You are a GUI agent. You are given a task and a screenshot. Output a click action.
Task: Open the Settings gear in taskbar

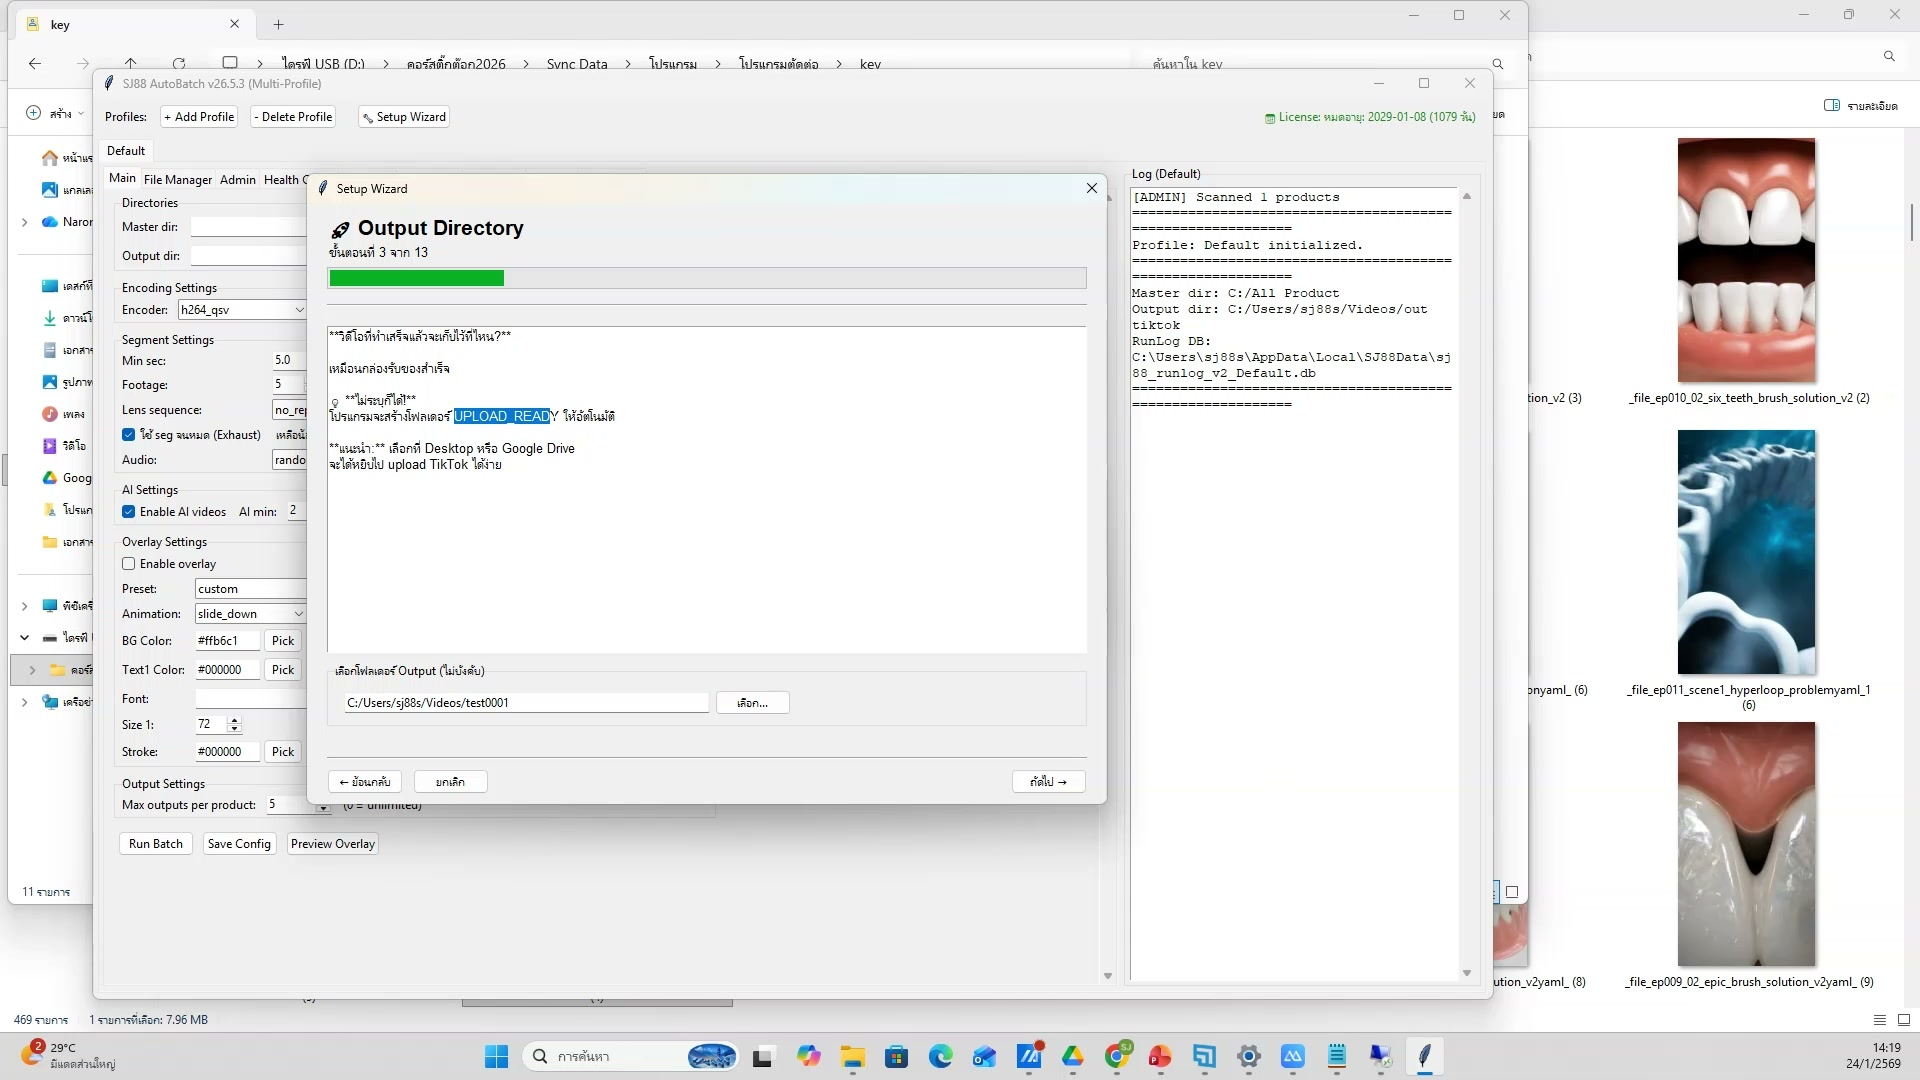tap(1248, 1056)
